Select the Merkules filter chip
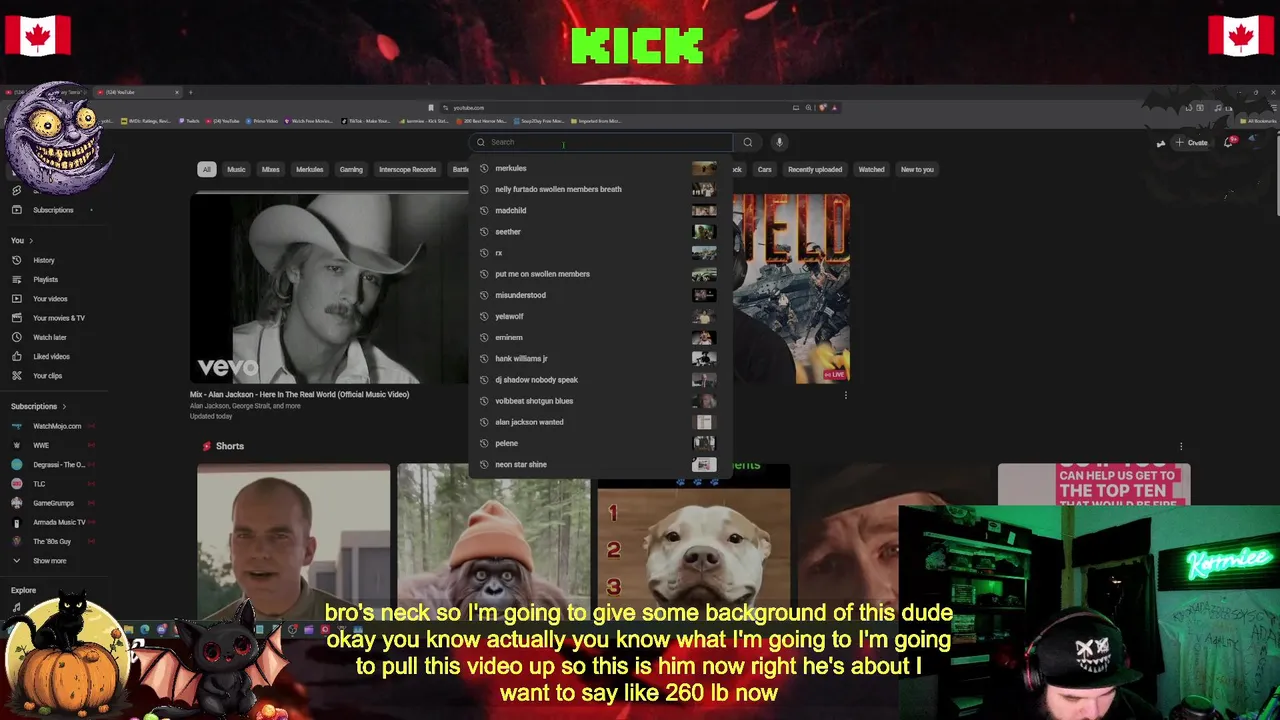Viewport: 1280px width, 720px height. [309, 169]
